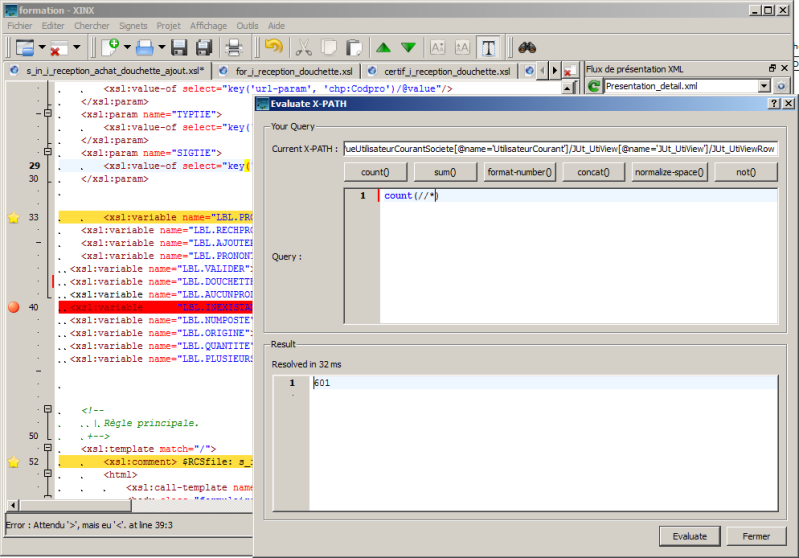Switch to certif_j_reception_douchette.xsl tab
Image resolution: width=799 pixels, height=558 pixels.
tap(439, 71)
